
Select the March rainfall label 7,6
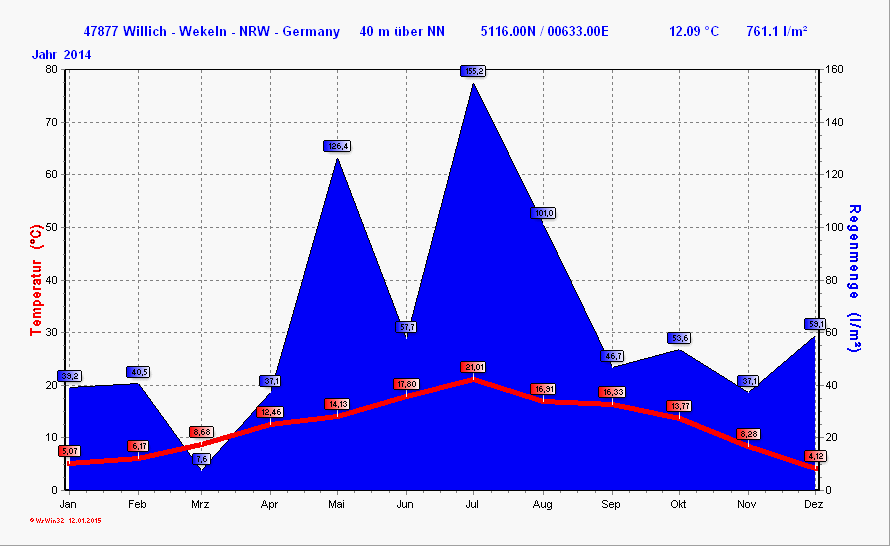point(201,459)
